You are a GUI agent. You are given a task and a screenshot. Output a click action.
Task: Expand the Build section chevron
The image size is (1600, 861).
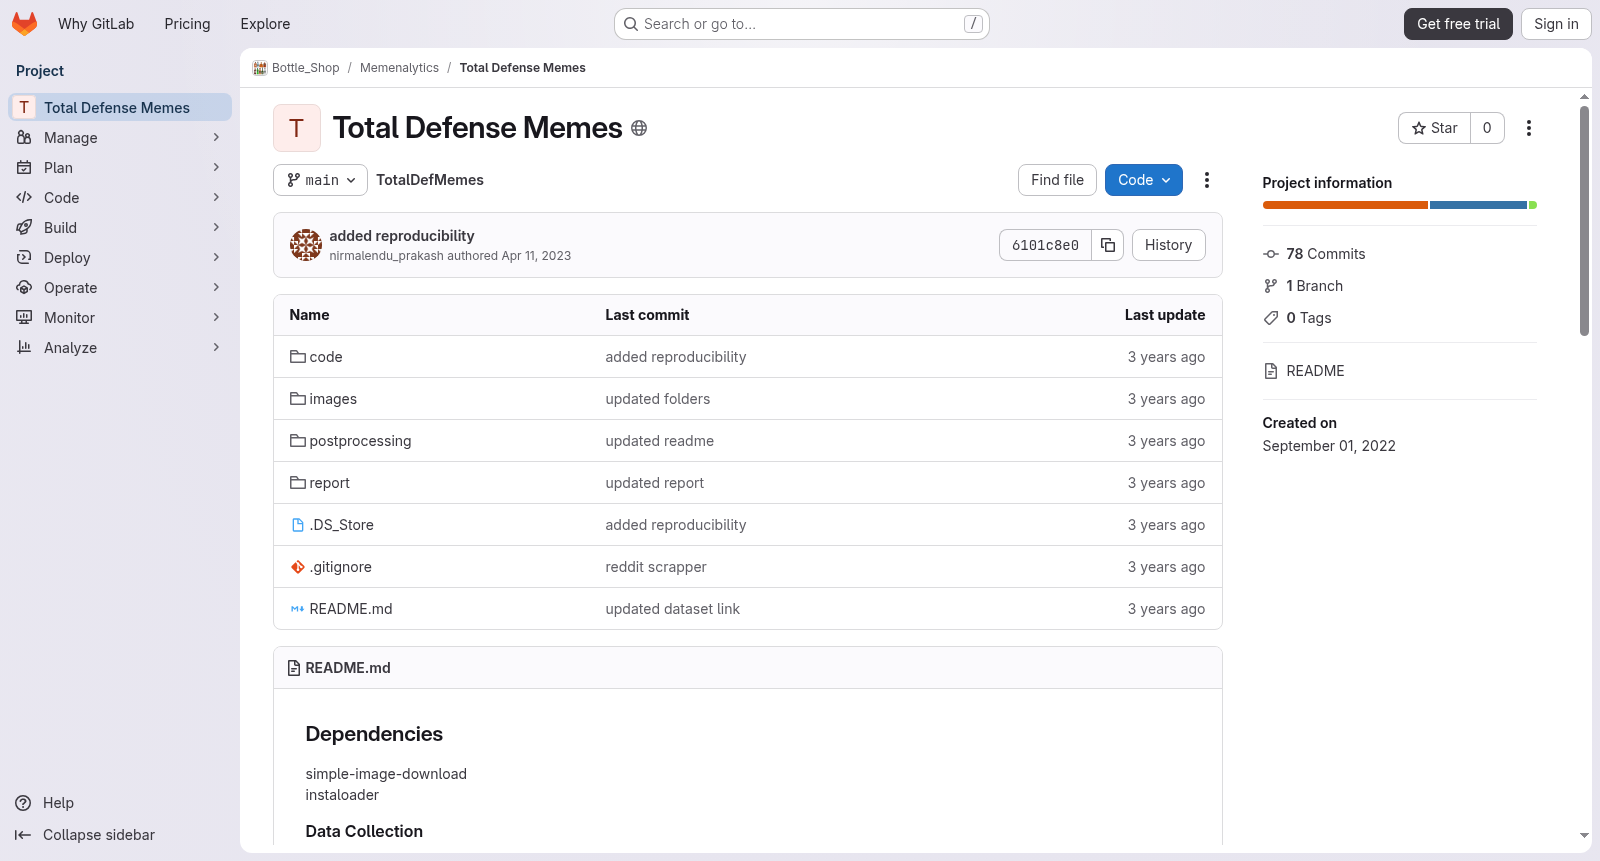tap(216, 228)
